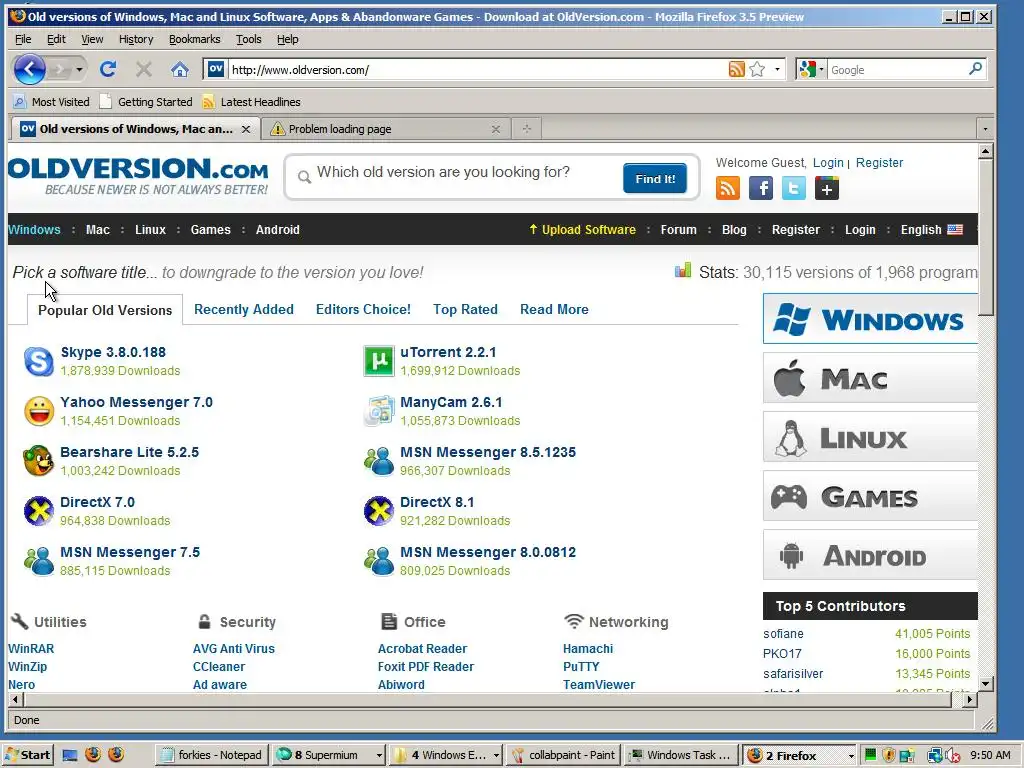1024x768 pixels.
Task: Expand the Firefox taskbar group dropdown
Action: tap(850, 756)
